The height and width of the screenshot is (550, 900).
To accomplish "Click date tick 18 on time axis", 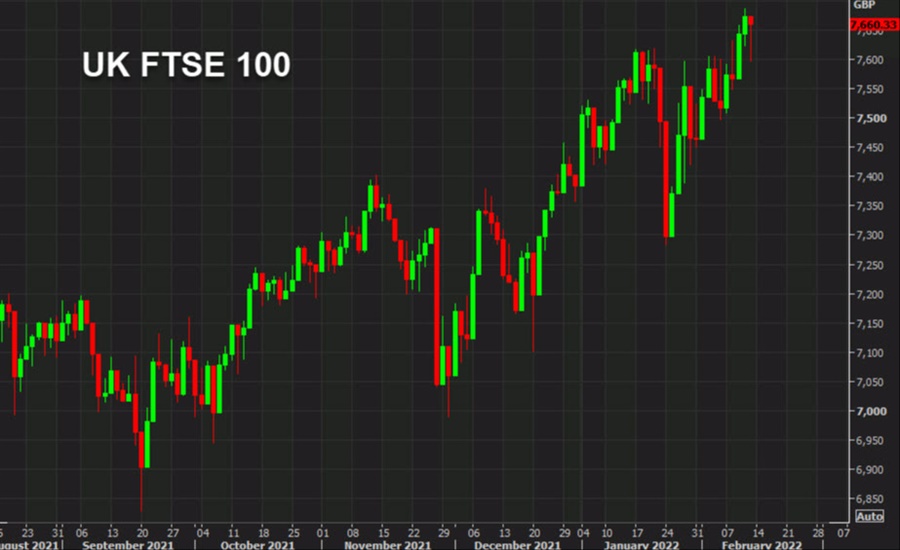I will (263, 533).
